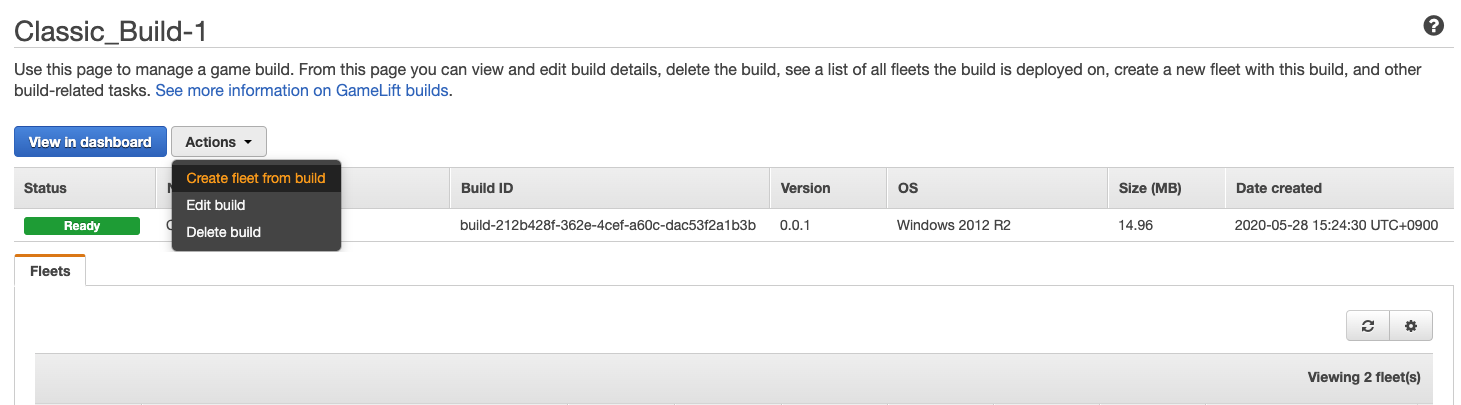
Task: Open fleet table settings gear
Action: click(x=1411, y=326)
